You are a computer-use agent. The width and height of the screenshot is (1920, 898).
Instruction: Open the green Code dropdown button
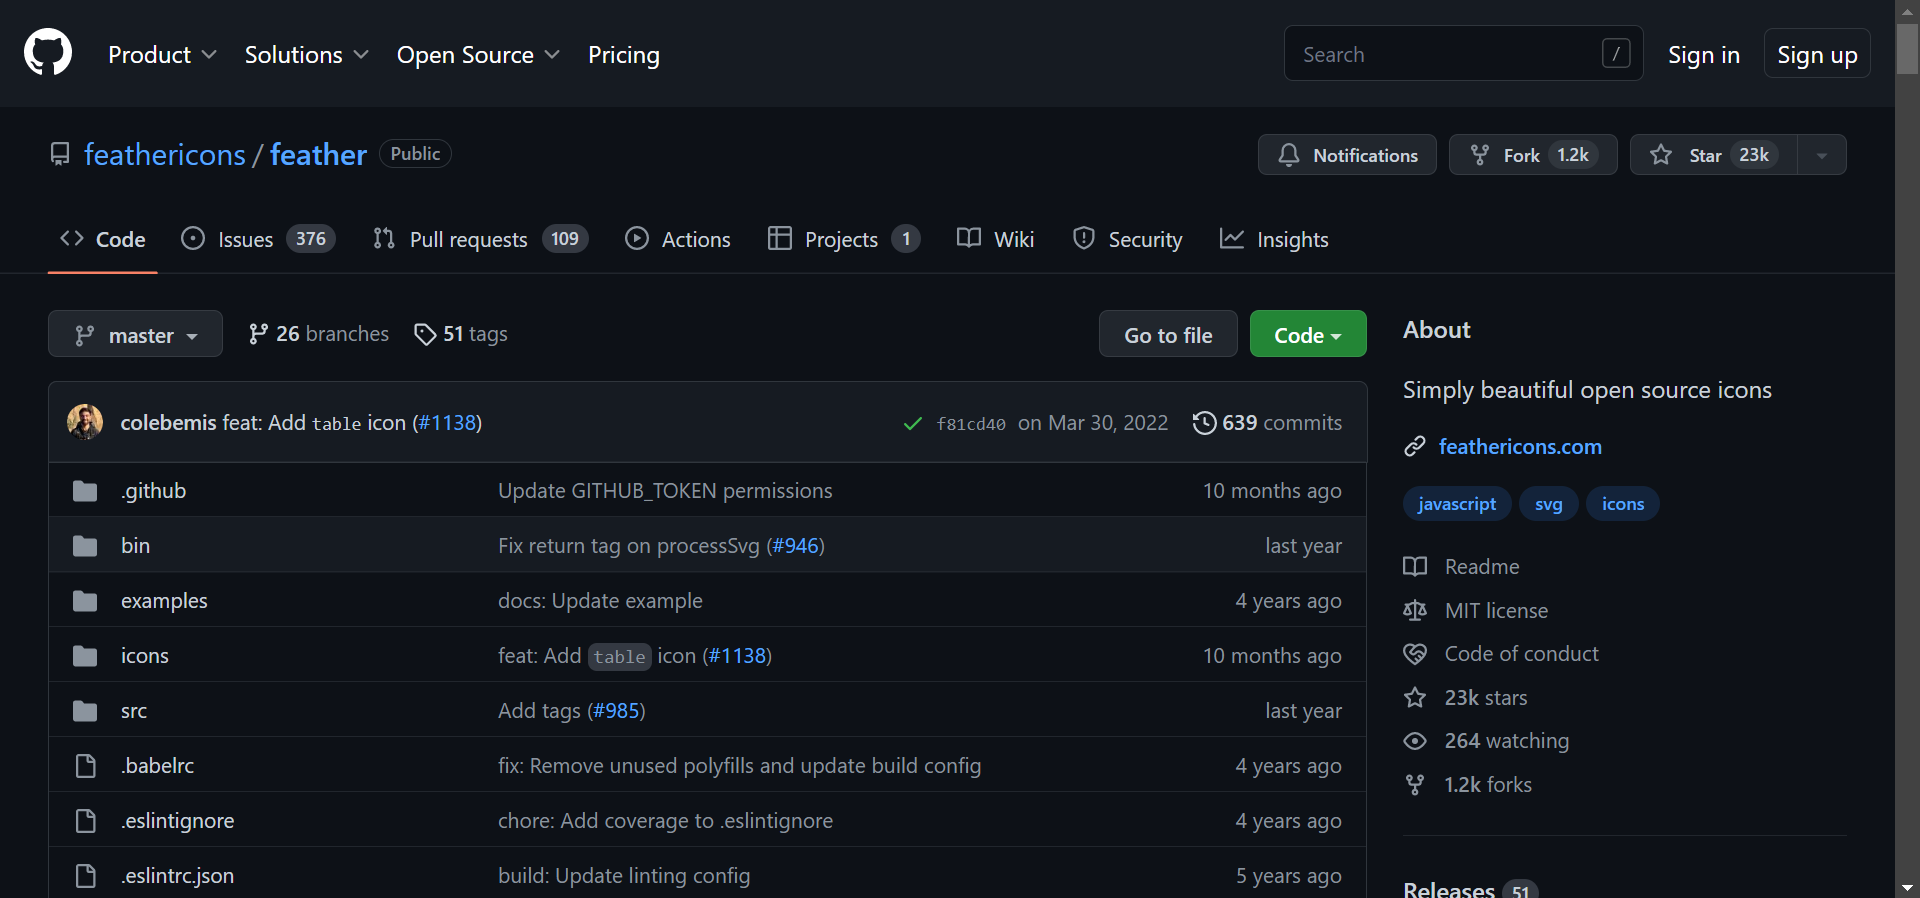(x=1308, y=334)
